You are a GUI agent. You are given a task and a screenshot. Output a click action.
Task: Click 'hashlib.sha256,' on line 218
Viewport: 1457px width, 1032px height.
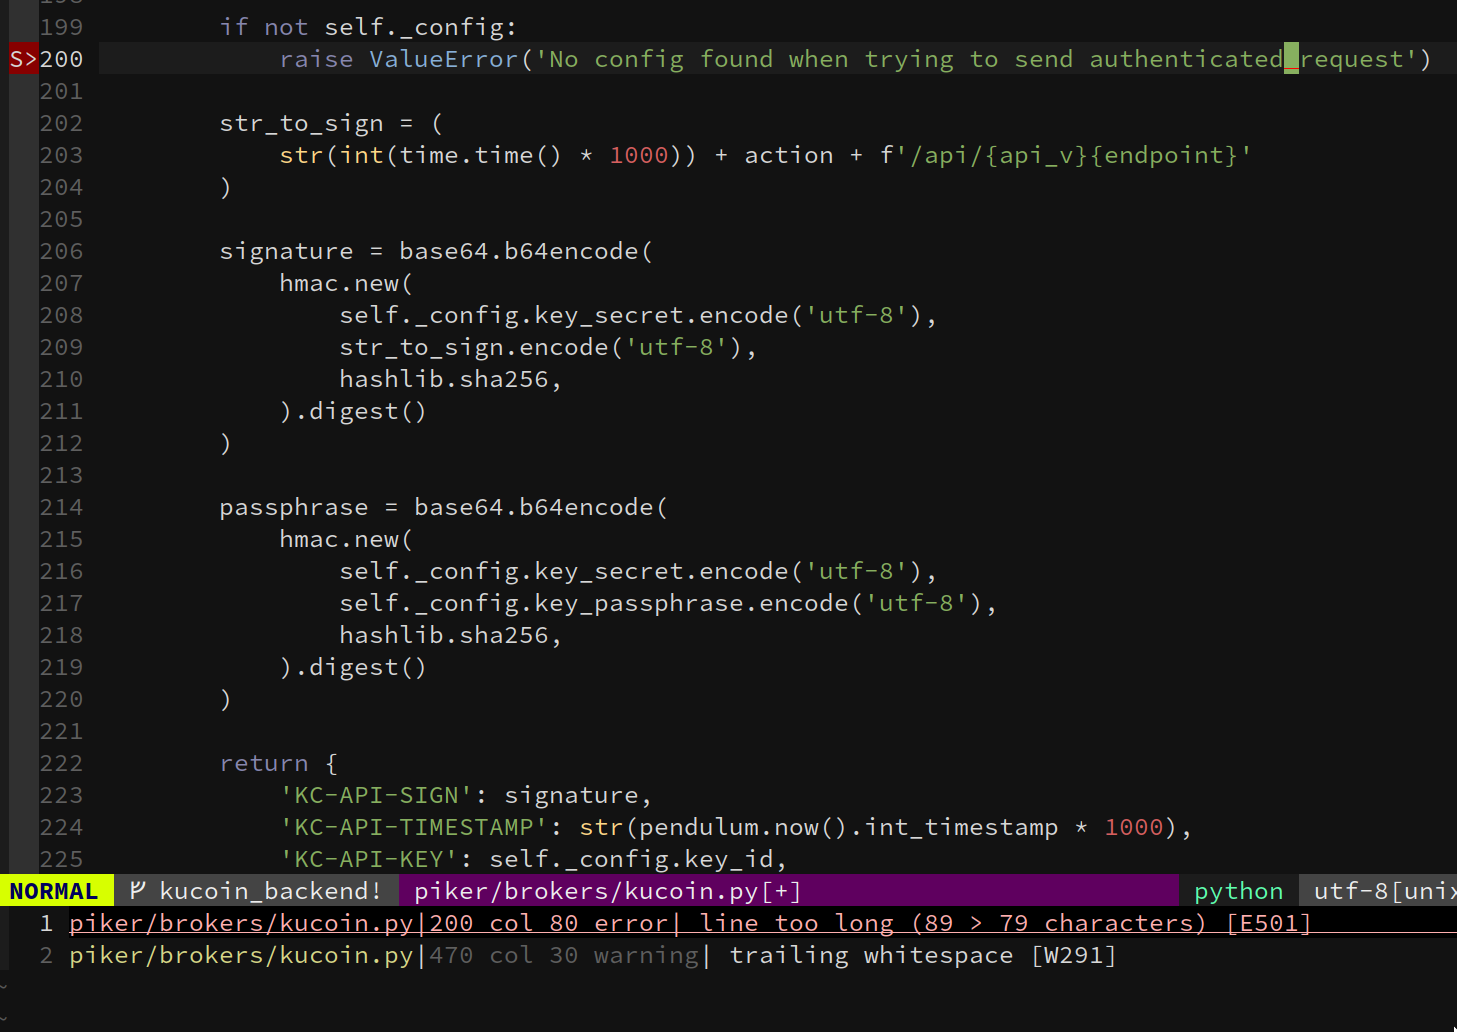(451, 635)
